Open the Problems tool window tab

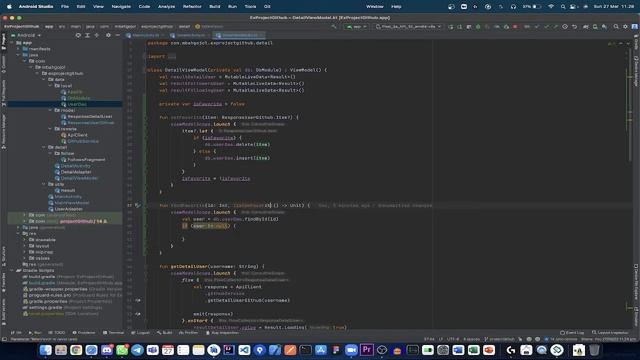coord(84,333)
